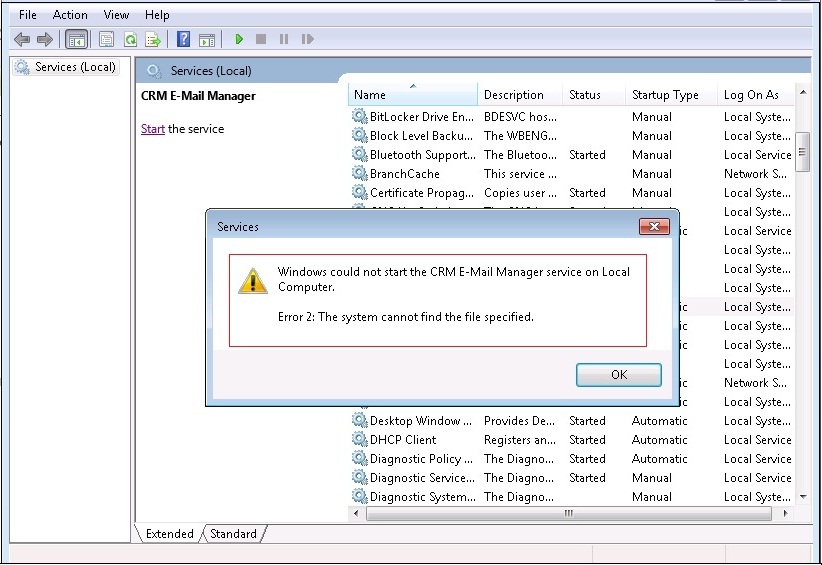Sort by Startup Type column header
The width and height of the screenshot is (822, 565).
click(671, 95)
